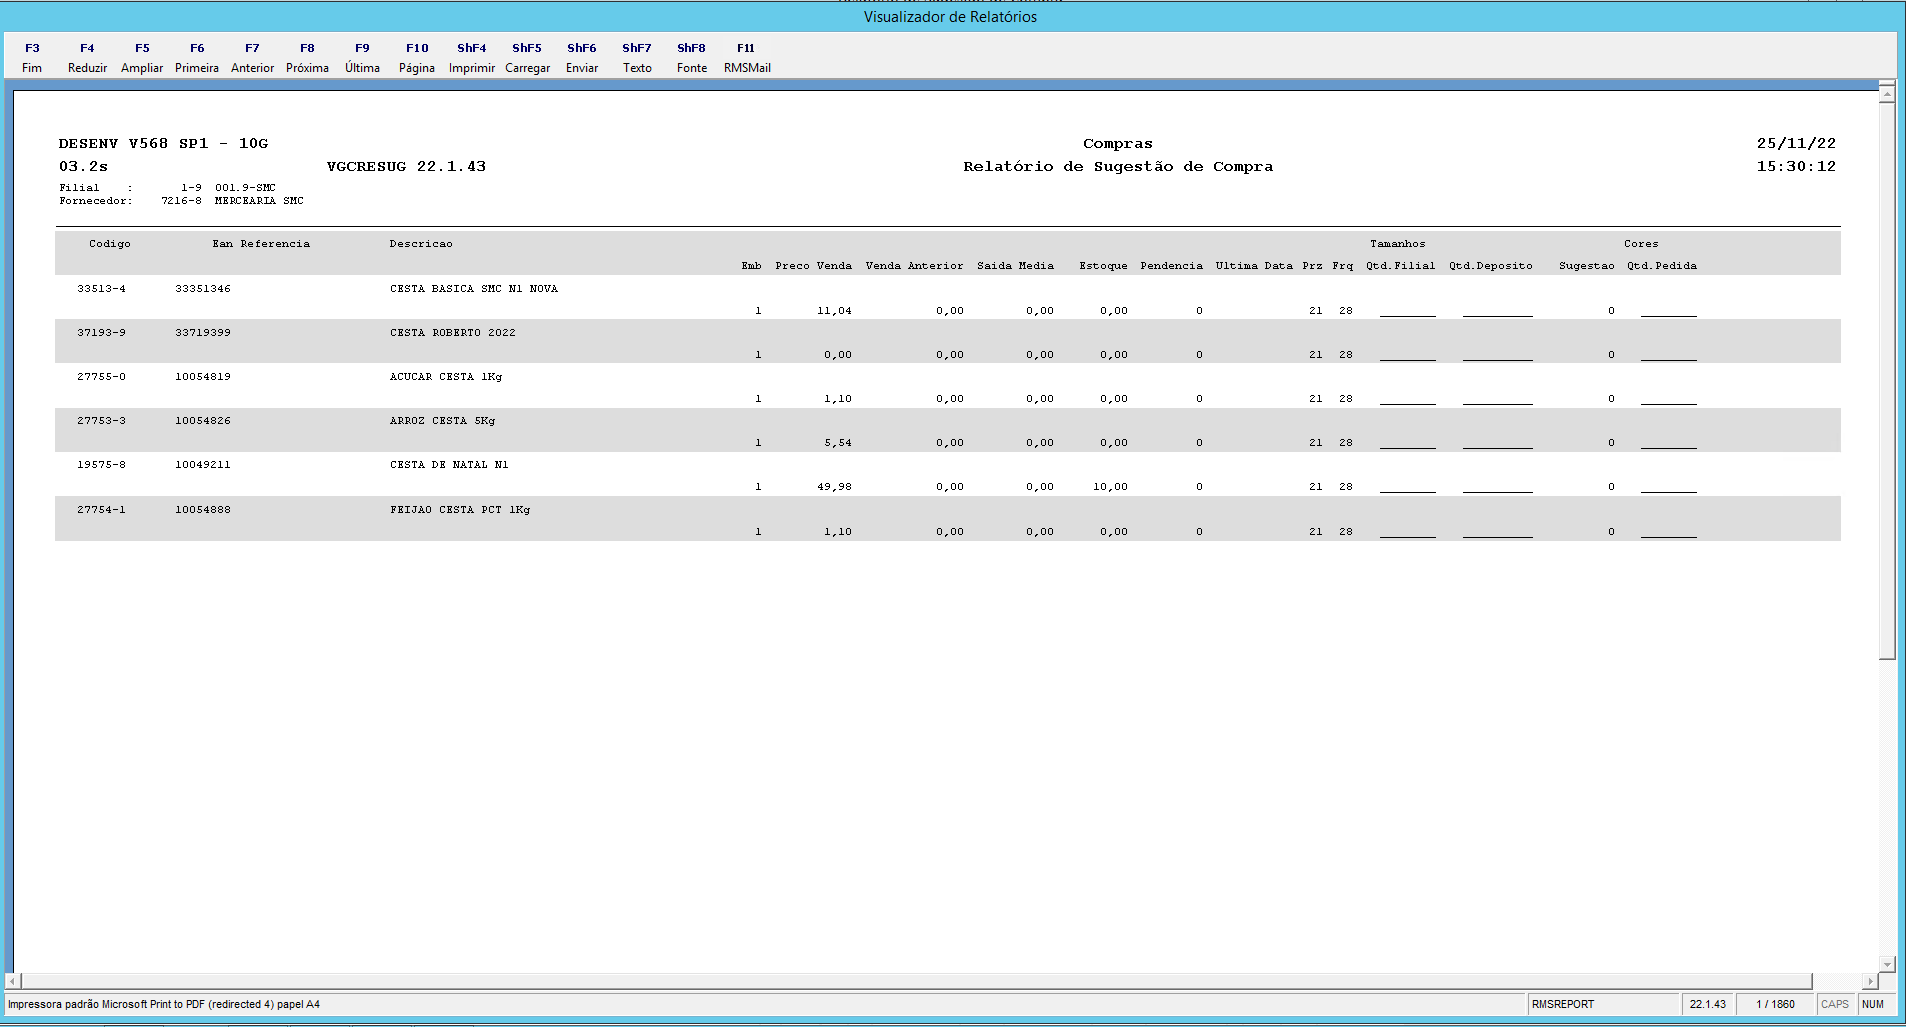1906x1027 pixels.
Task: Export as text with ShF7 Texto
Action: click(637, 58)
